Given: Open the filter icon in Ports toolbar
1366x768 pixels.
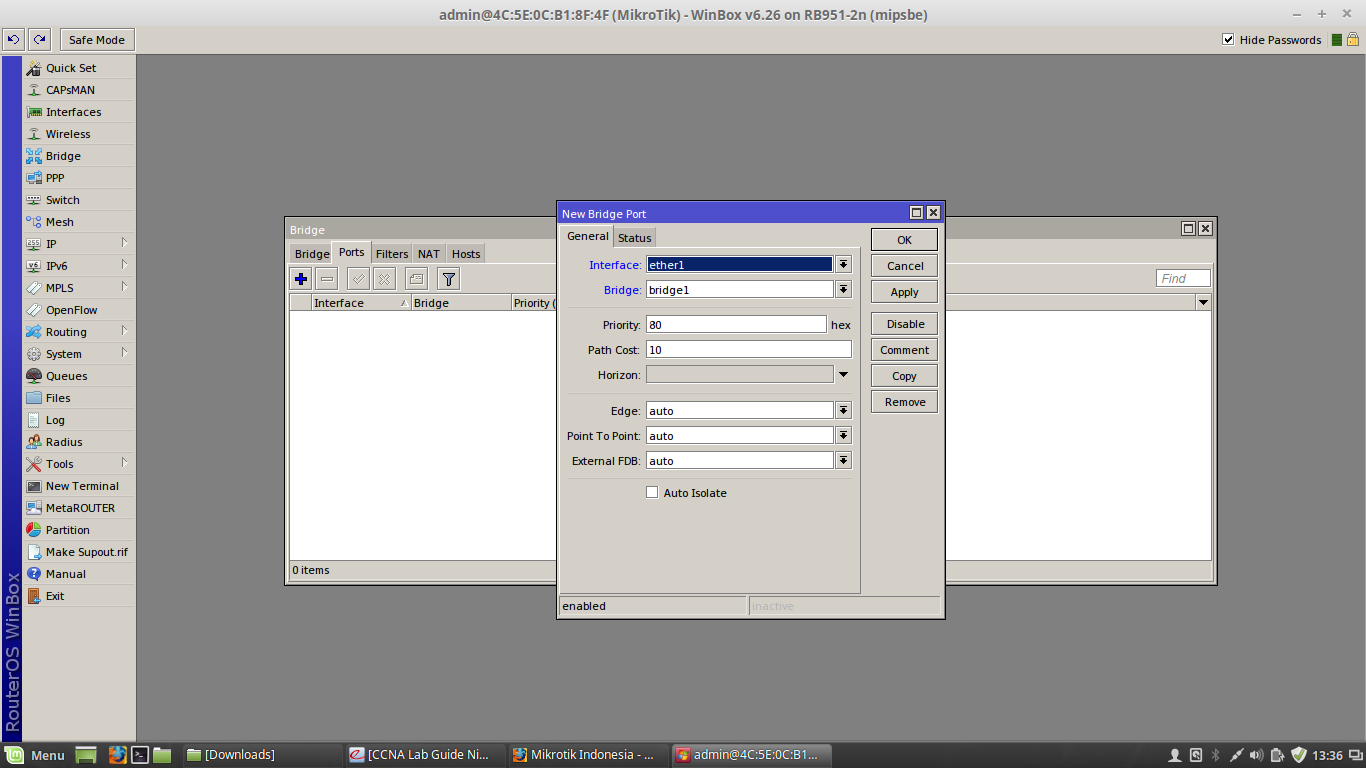Looking at the screenshot, I should 448,278.
